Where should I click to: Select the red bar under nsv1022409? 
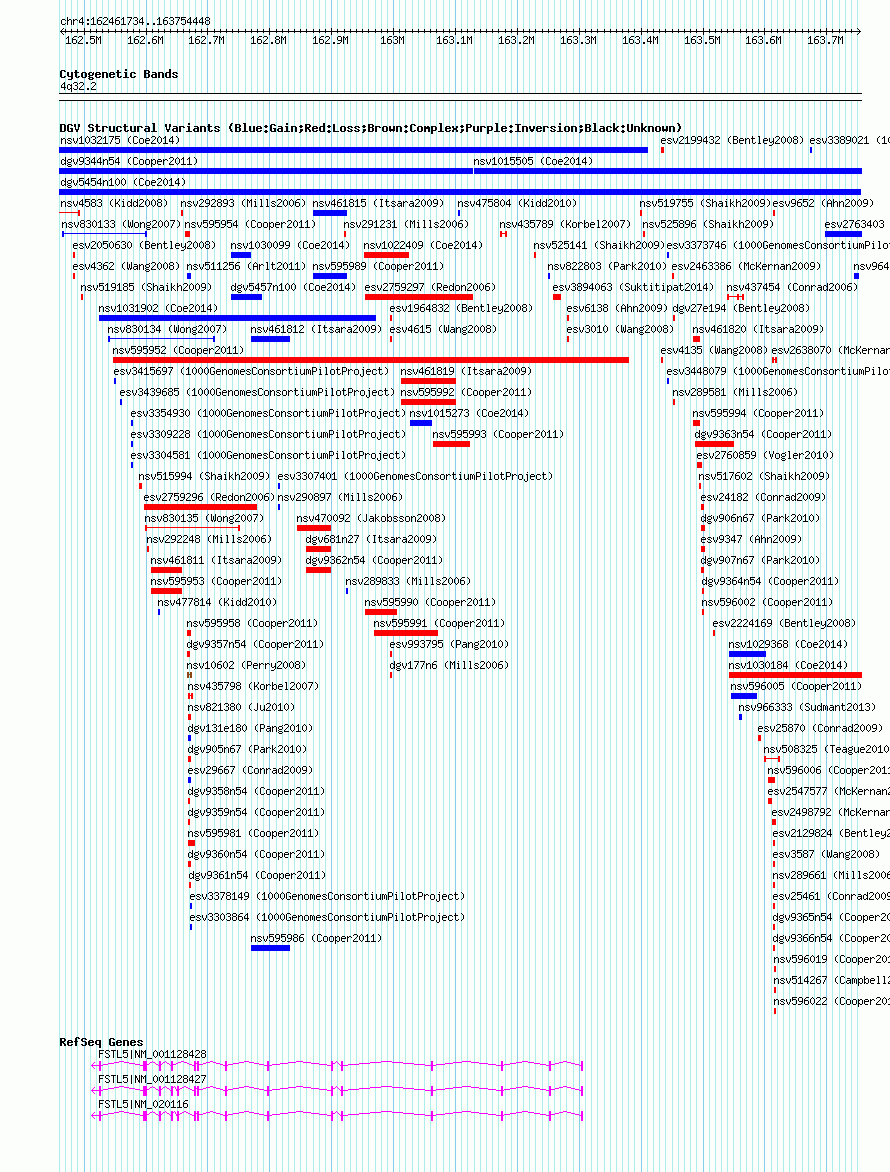[x=386, y=256]
